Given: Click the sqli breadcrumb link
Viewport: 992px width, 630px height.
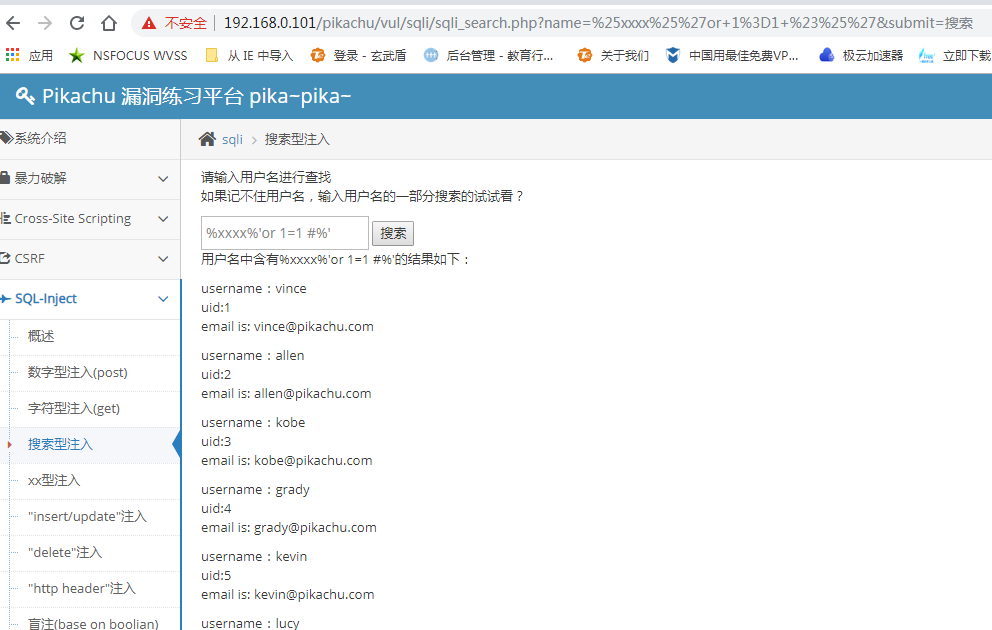Looking at the screenshot, I should [x=232, y=139].
